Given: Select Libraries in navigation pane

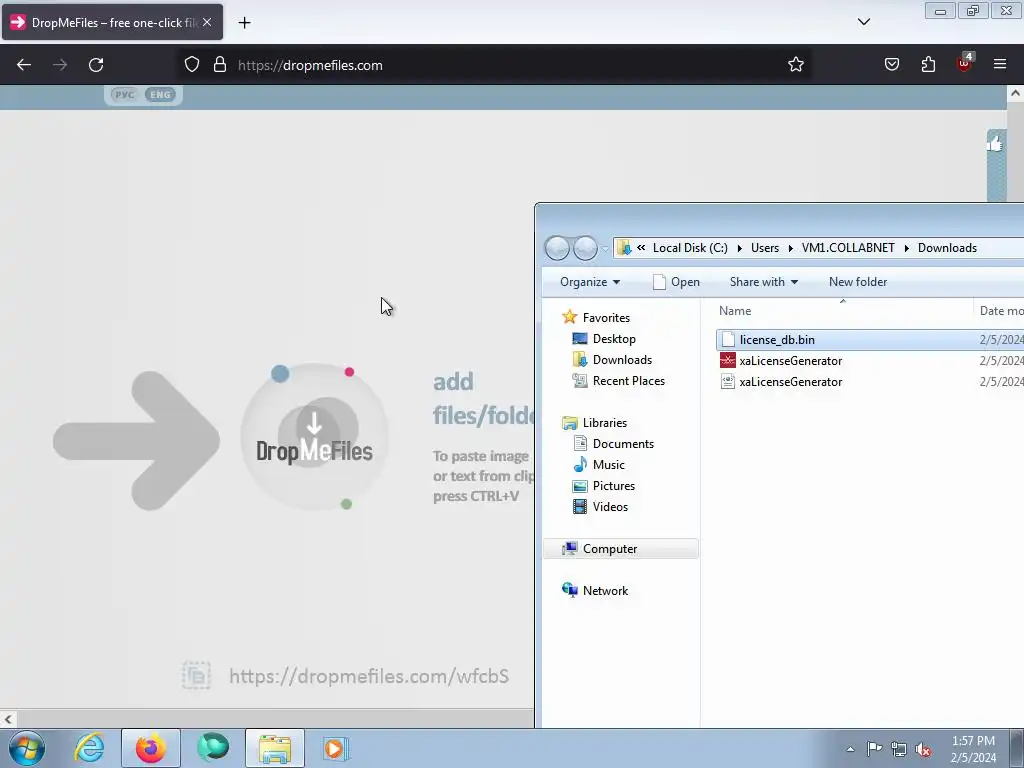Looking at the screenshot, I should (605, 423).
